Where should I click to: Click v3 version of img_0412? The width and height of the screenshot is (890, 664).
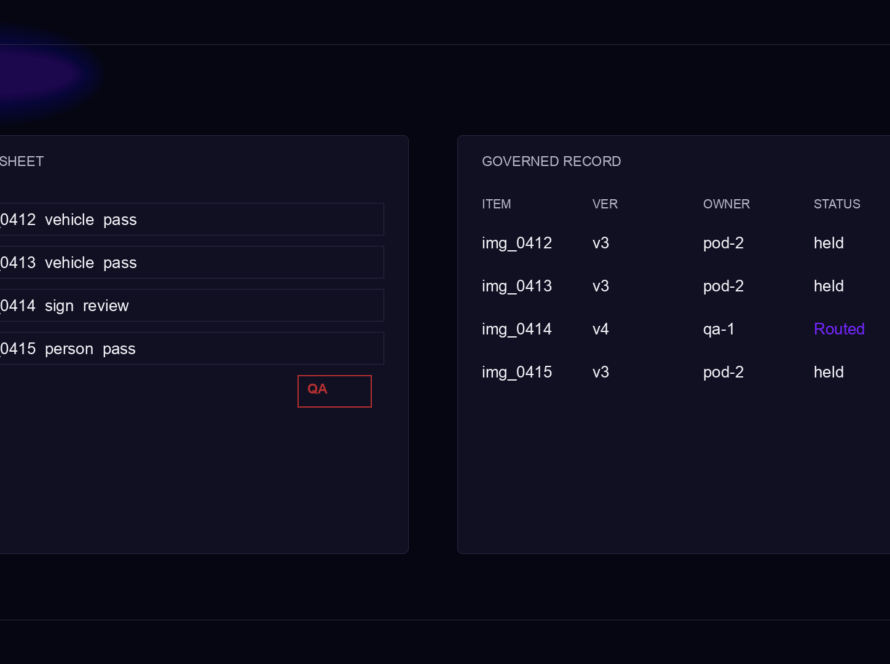(x=601, y=243)
